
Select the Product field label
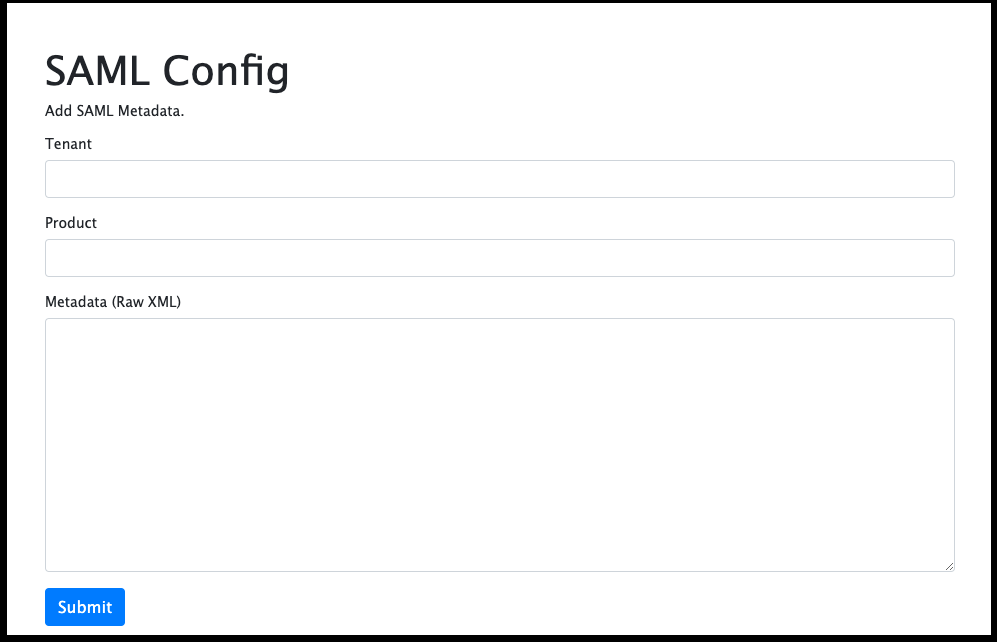70,222
